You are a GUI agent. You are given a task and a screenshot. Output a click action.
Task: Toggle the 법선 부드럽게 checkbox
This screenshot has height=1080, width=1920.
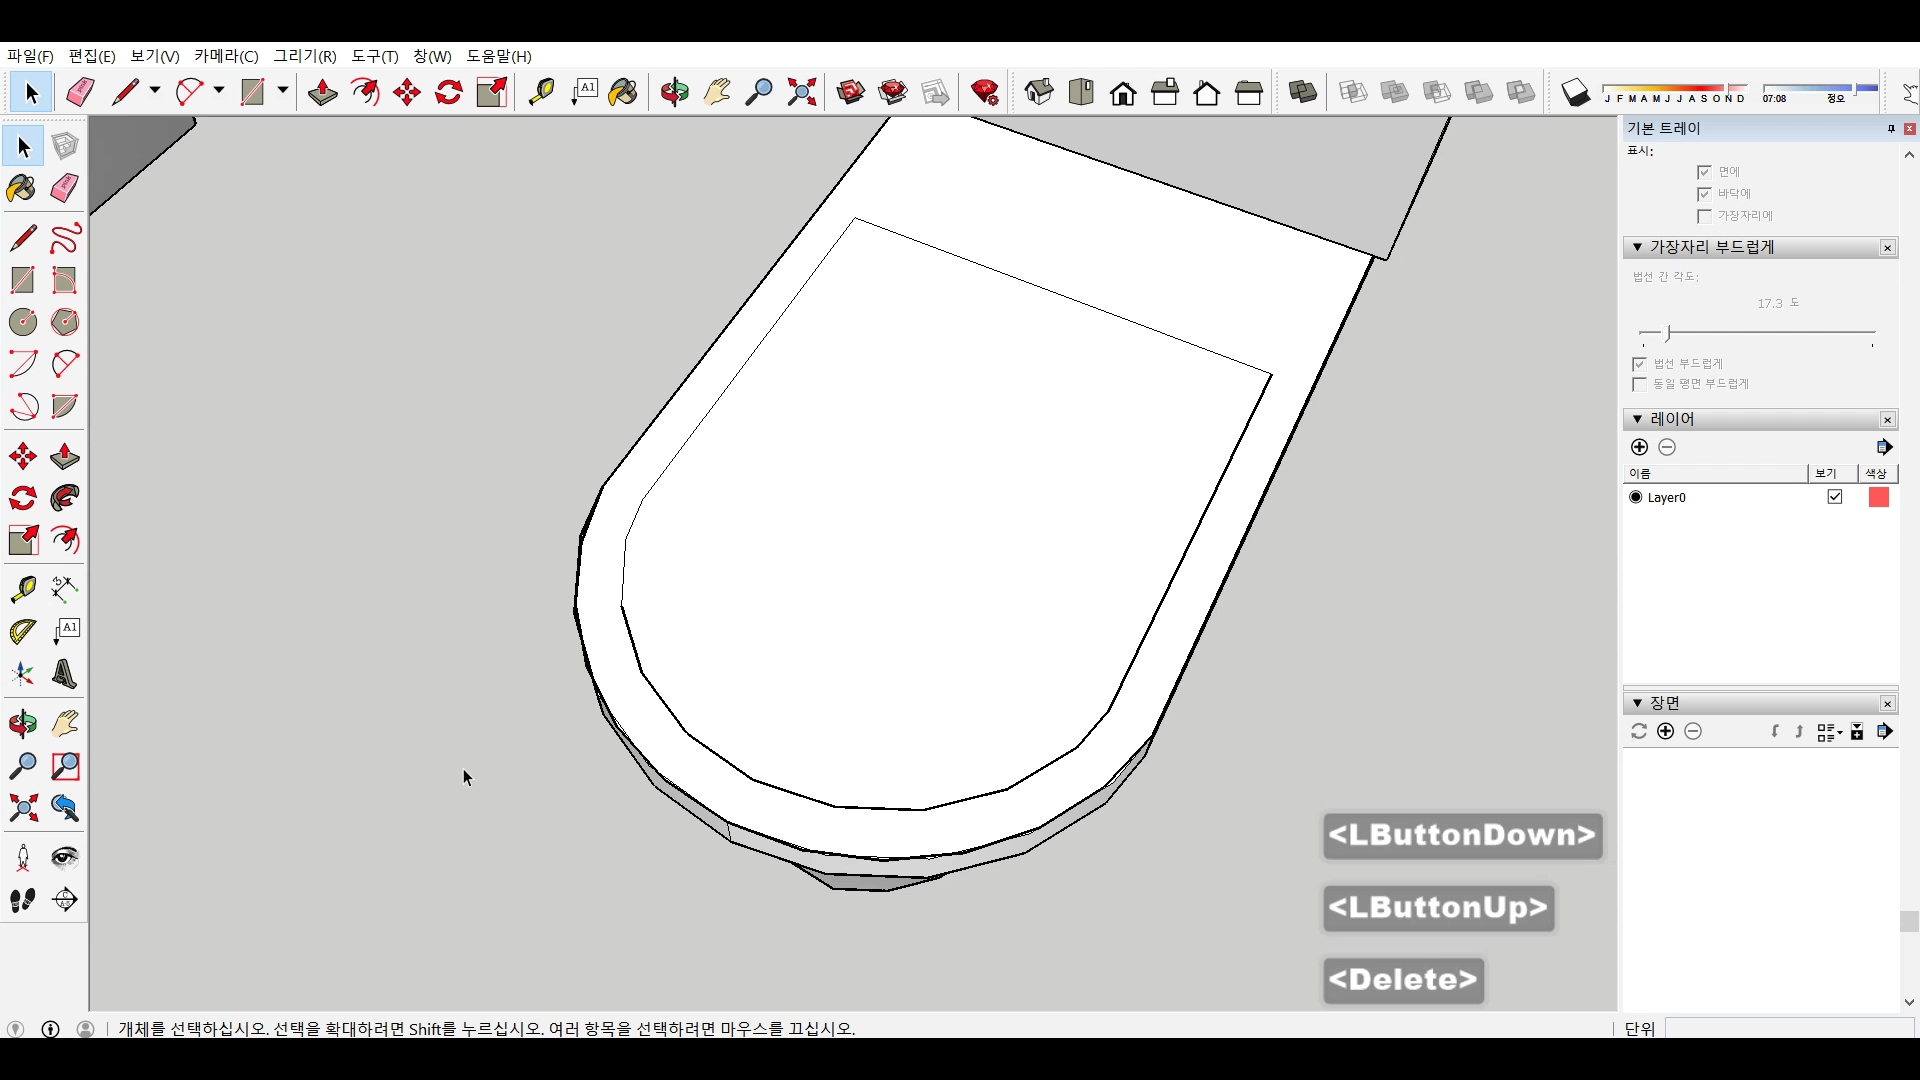click(1639, 364)
